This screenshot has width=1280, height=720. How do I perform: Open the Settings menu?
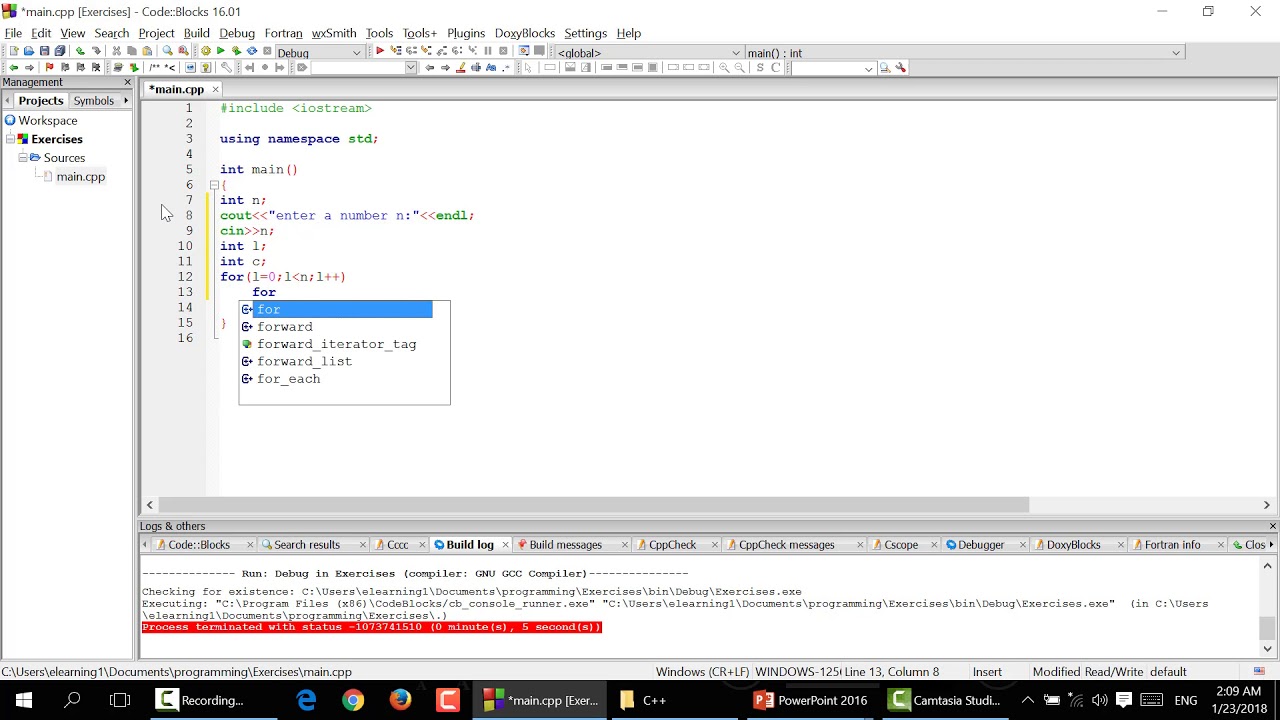(x=585, y=33)
